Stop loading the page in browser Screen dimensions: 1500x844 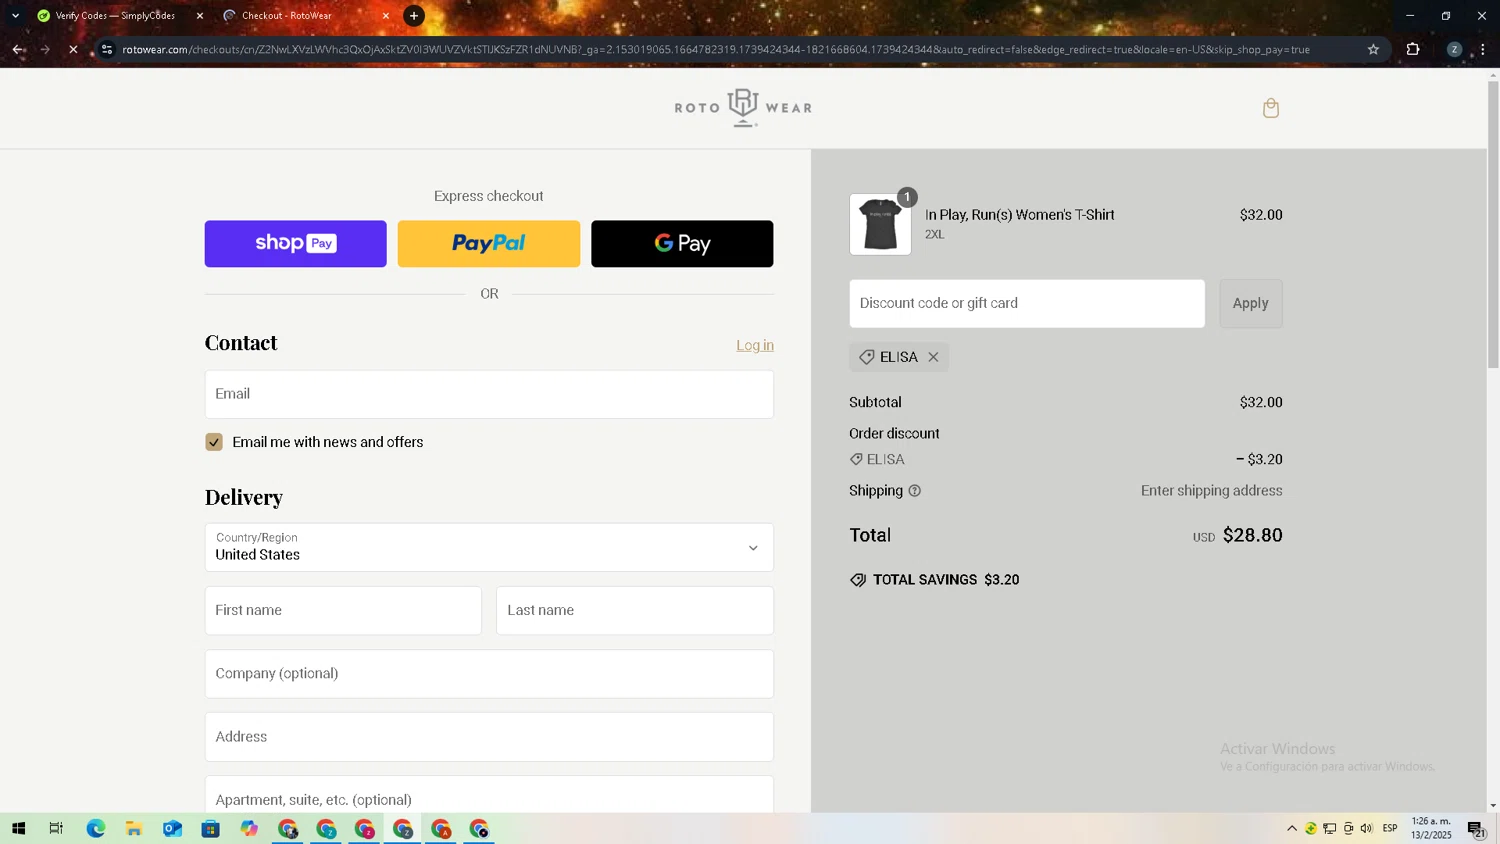click(73, 49)
